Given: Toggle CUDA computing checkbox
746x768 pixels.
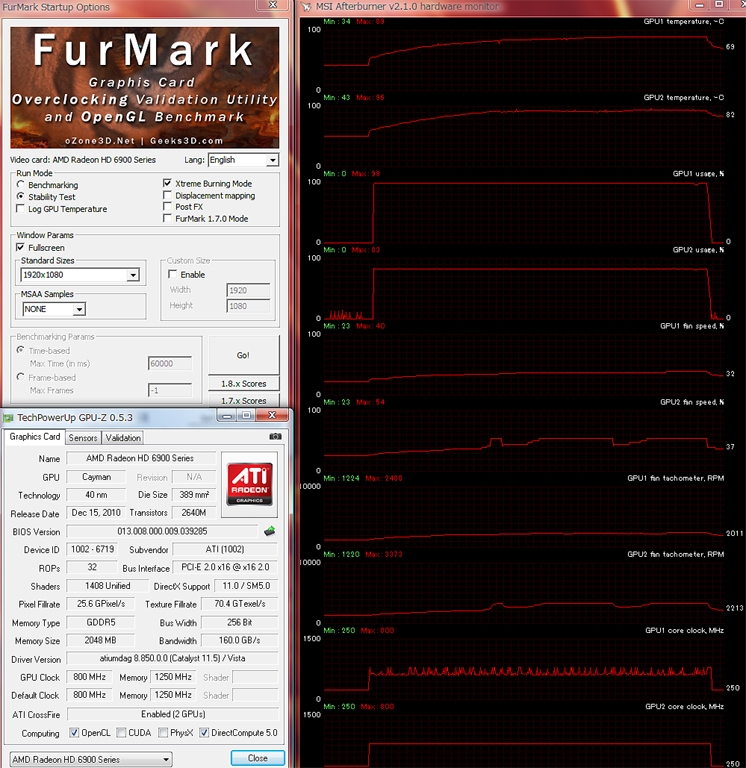Looking at the screenshot, I should [x=121, y=733].
